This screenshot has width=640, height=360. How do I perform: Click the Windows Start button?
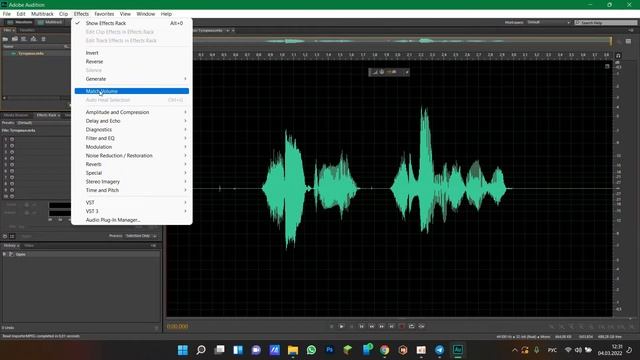(x=182, y=350)
